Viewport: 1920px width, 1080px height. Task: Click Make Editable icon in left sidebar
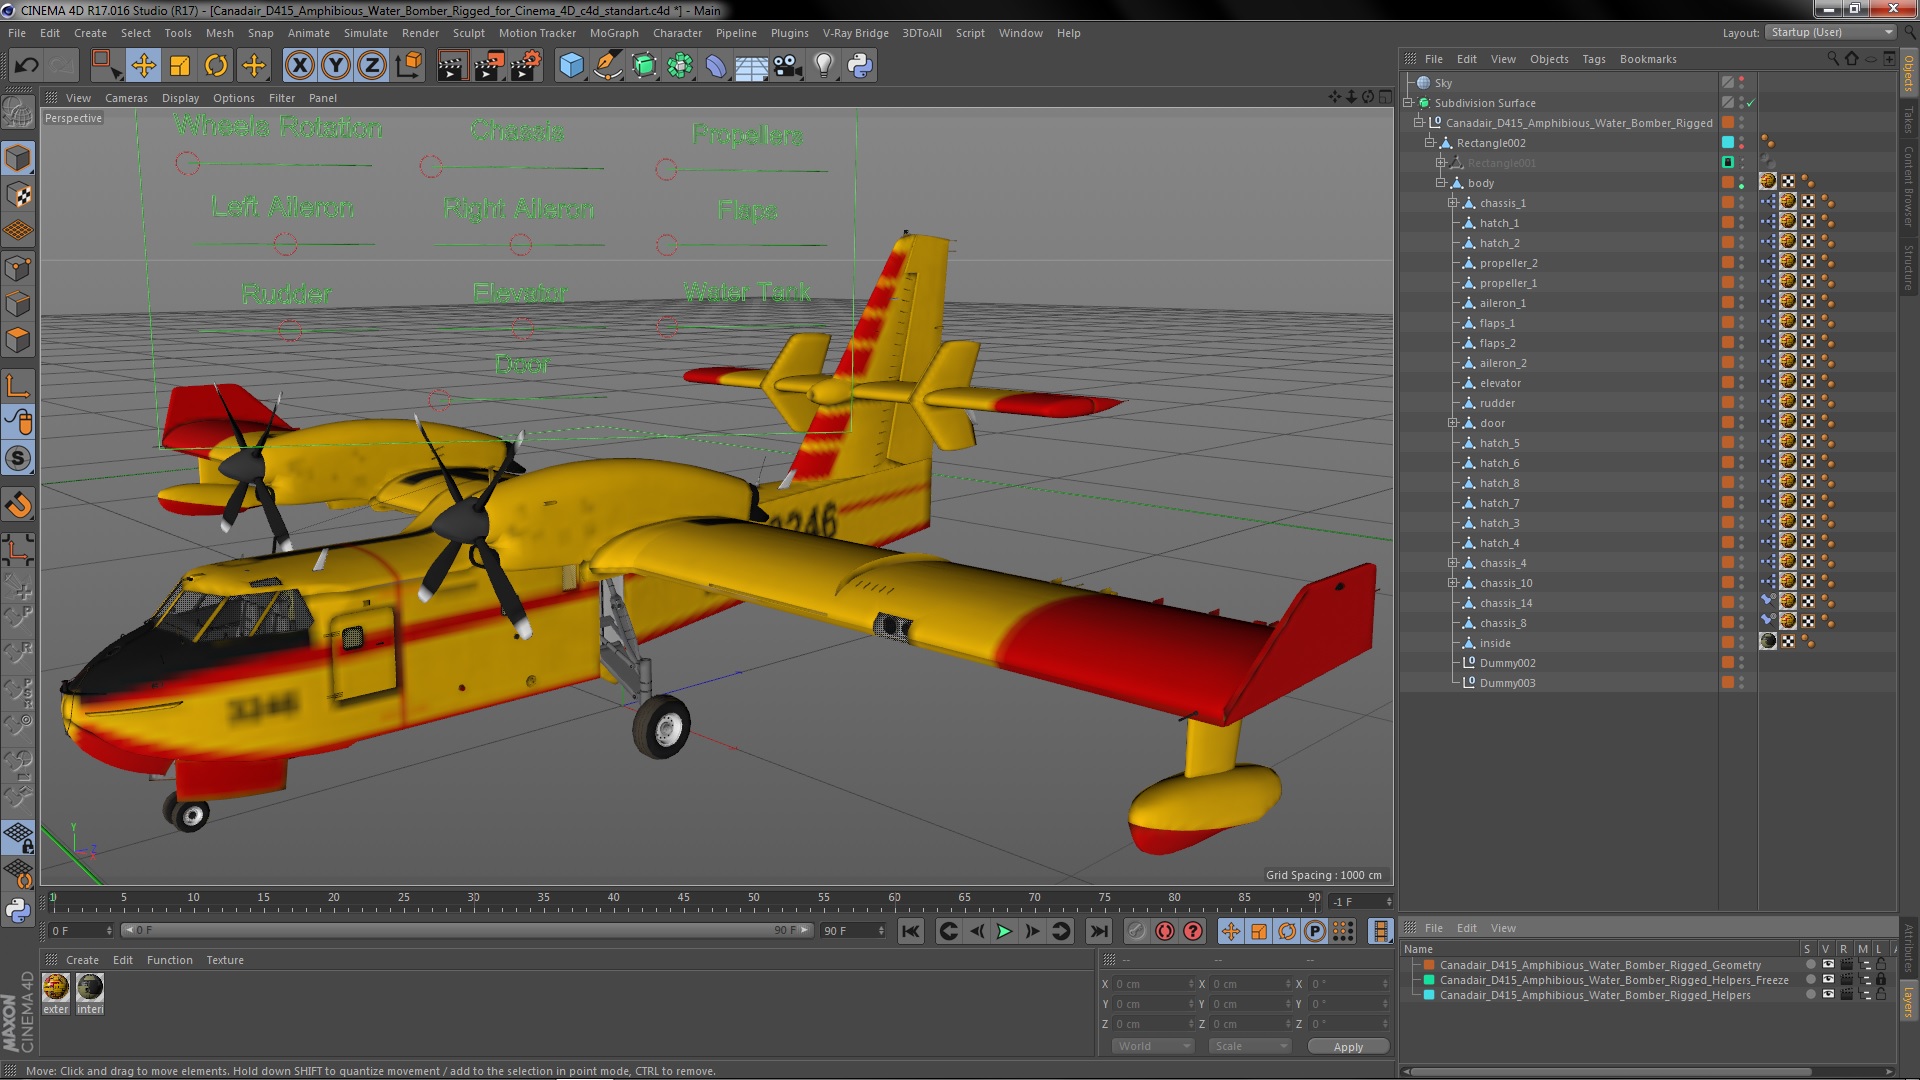click(18, 113)
